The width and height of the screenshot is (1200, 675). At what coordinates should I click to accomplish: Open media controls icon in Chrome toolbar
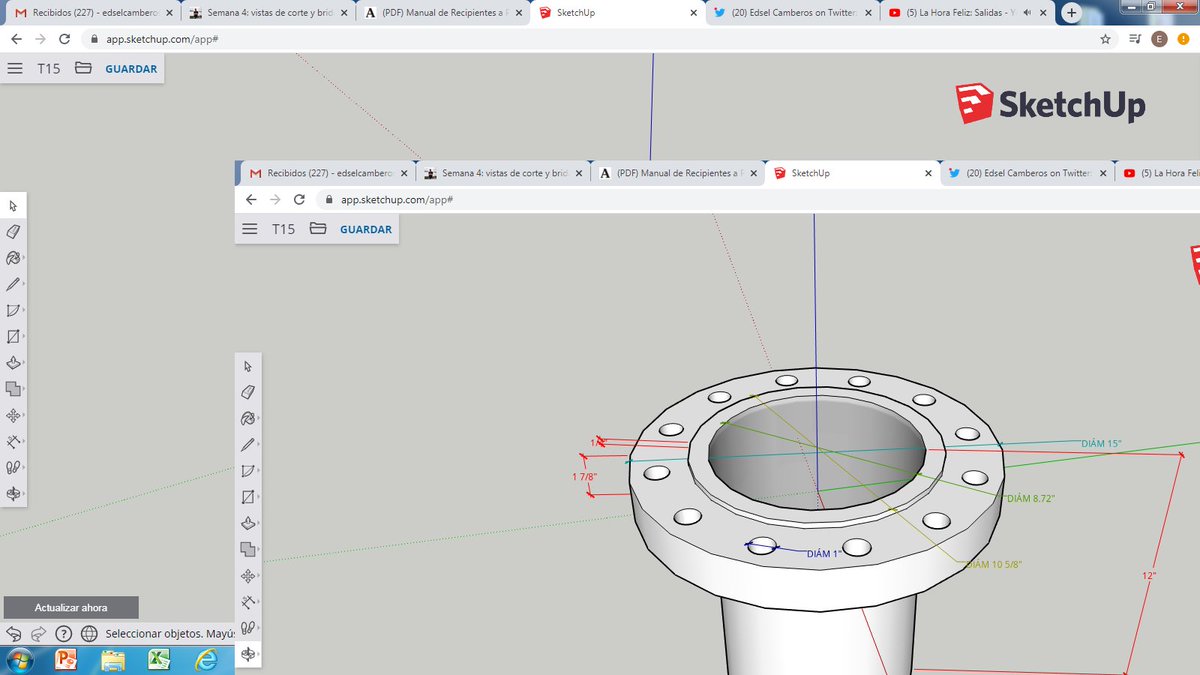pyautogui.click(x=1134, y=39)
